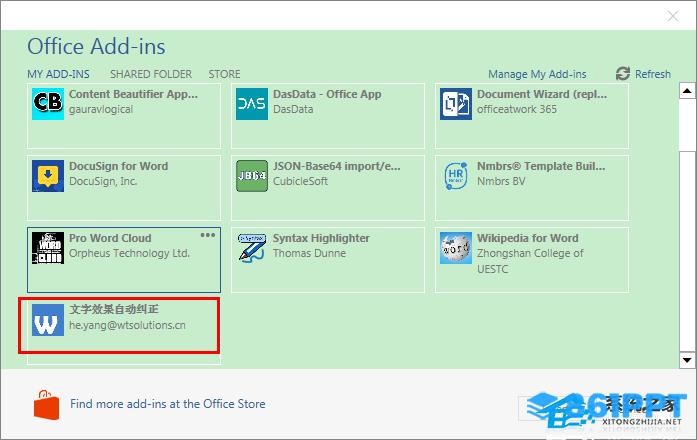Select the Wikipedia for Word title text
This screenshot has height=440, width=697.
528,238
